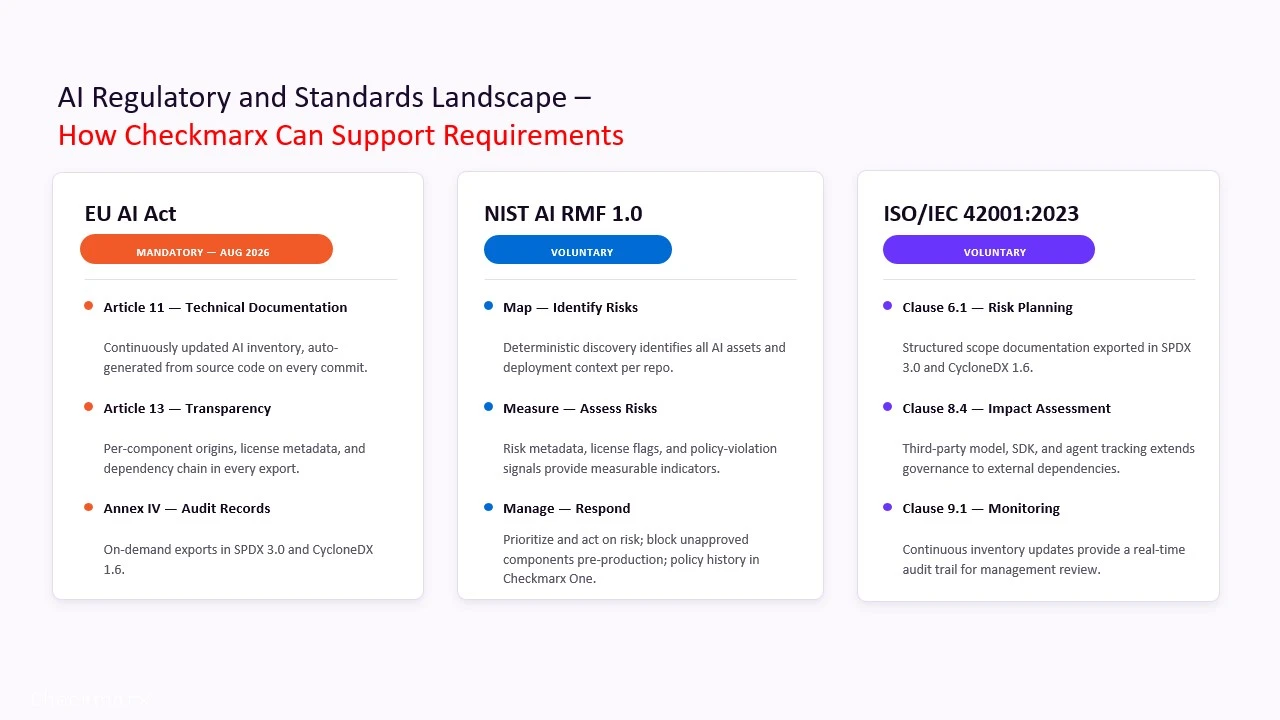
Task: Select the Article 13 — Transparency item title
Action: (187, 408)
